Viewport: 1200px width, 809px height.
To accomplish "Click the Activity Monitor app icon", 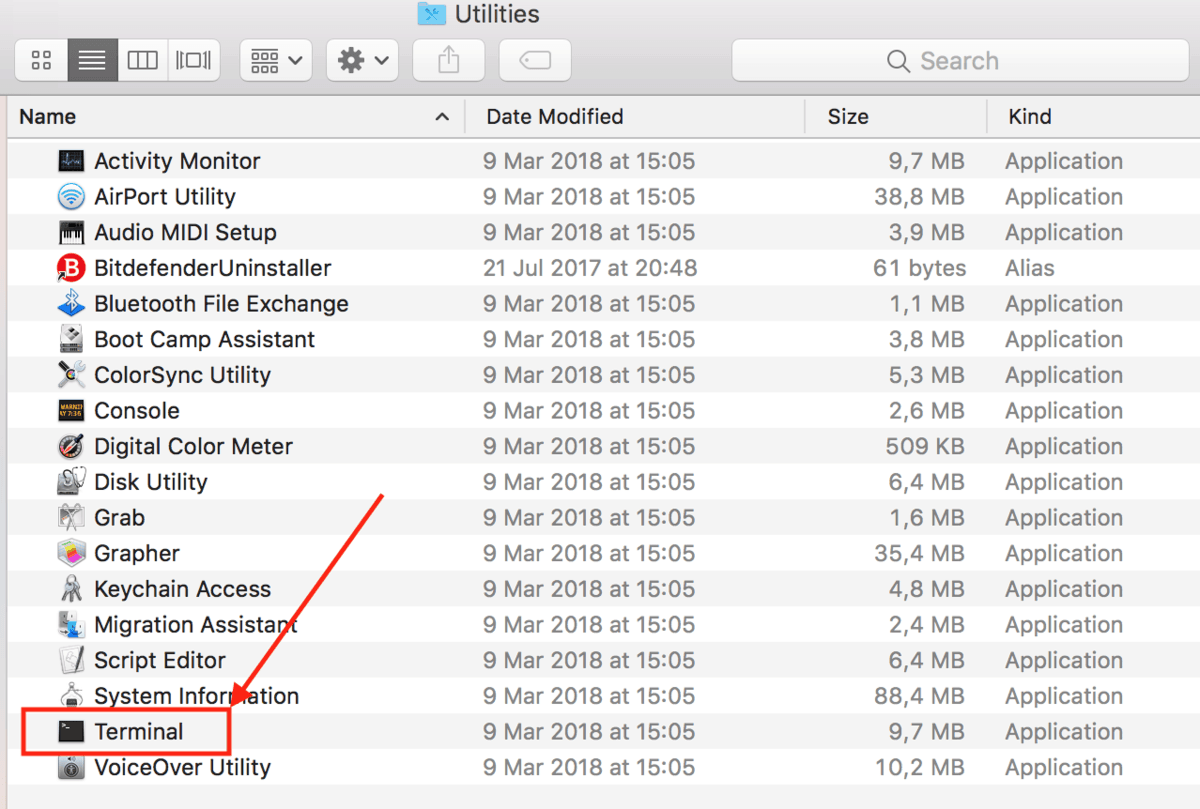I will 72,161.
